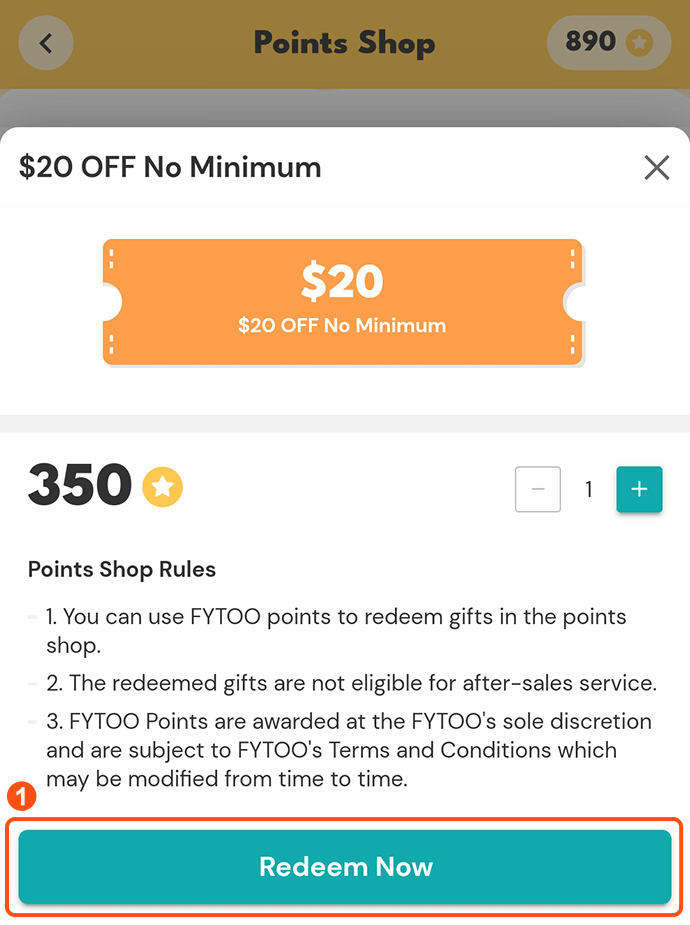
Task: Click the 890 points balance badge
Action: point(608,42)
